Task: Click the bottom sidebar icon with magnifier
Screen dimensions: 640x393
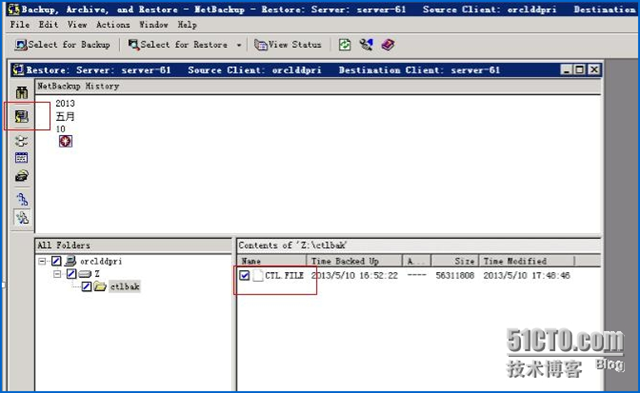Action: point(22,218)
